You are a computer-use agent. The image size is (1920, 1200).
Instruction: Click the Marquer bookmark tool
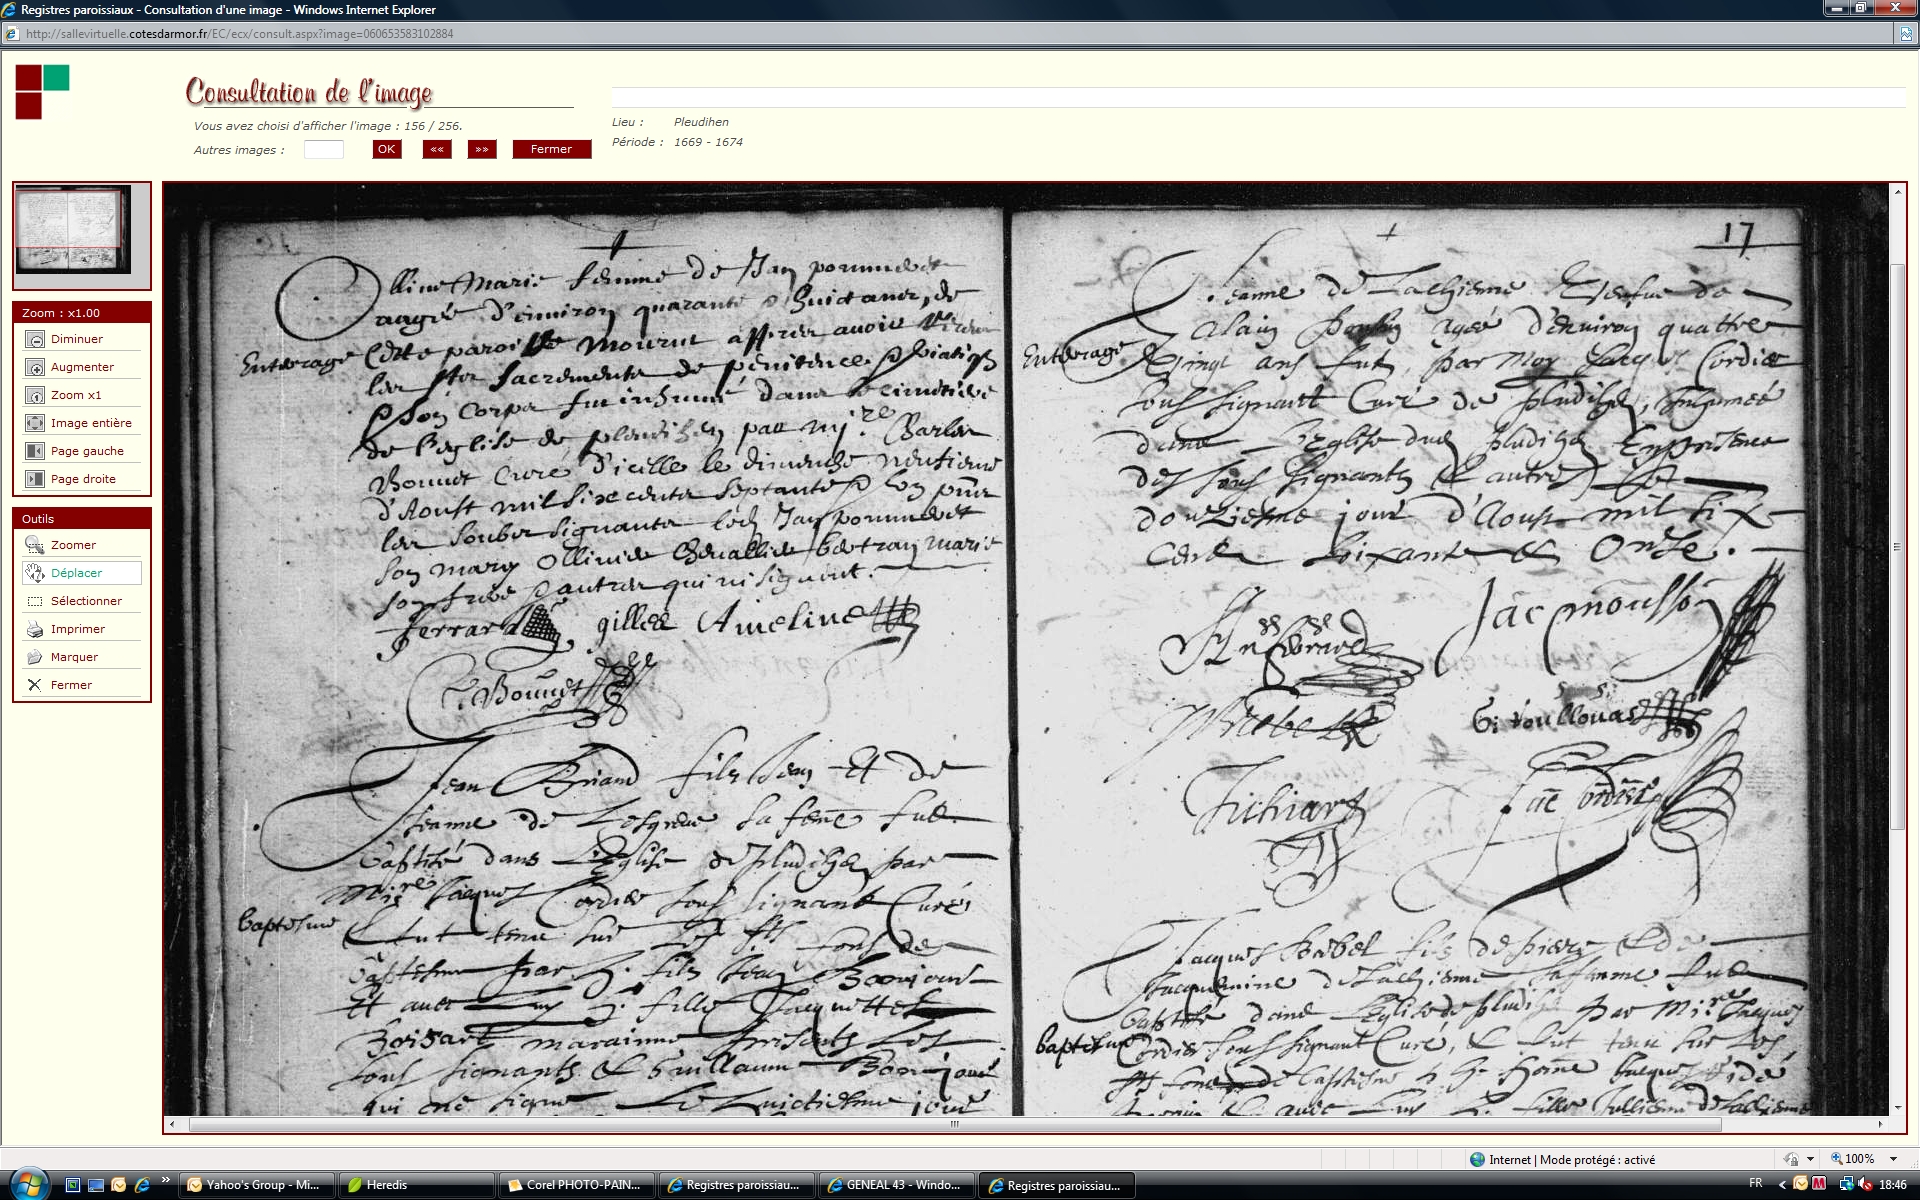35,657
